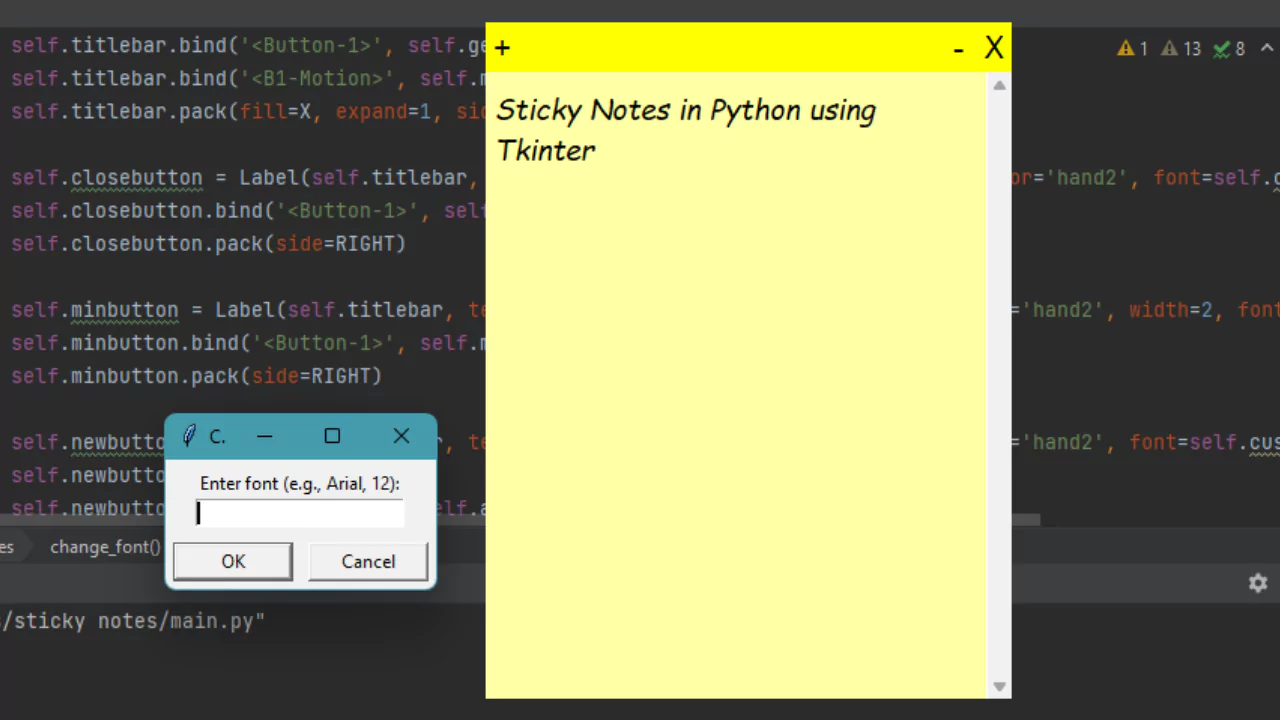1280x720 pixels.
Task: Click the plus icon to add new sticky note
Action: click(501, 47)
